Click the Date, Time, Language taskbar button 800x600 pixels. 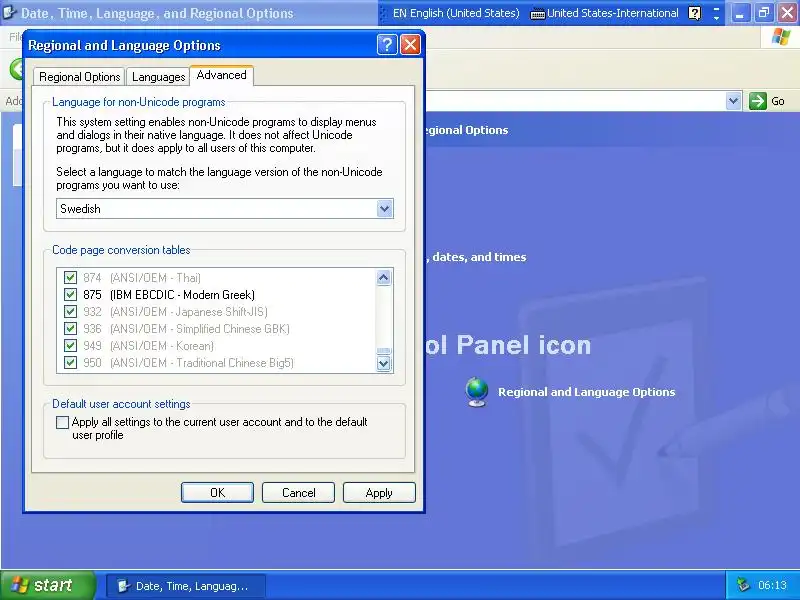[x=186, y=586]
